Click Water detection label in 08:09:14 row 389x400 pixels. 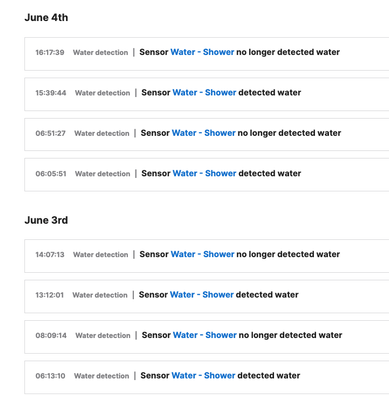[x=103, y=336]
